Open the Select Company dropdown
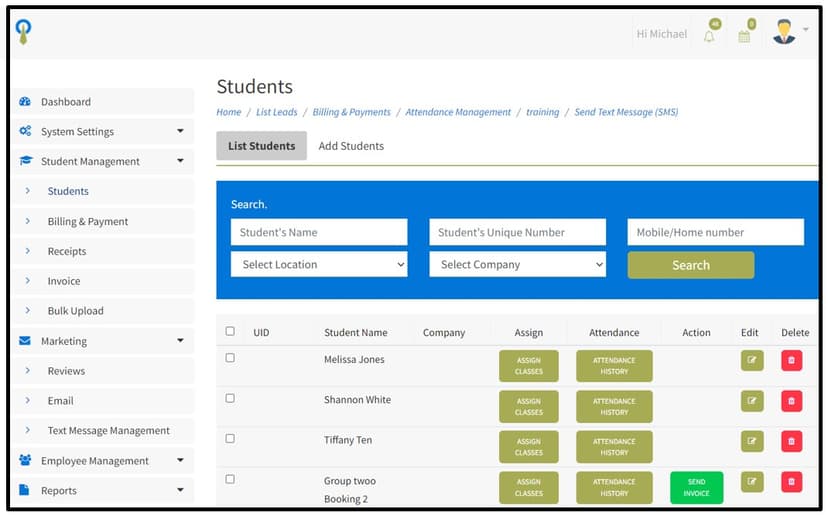The width and height of the screenshot is (828, 515). tap(517, 265)
